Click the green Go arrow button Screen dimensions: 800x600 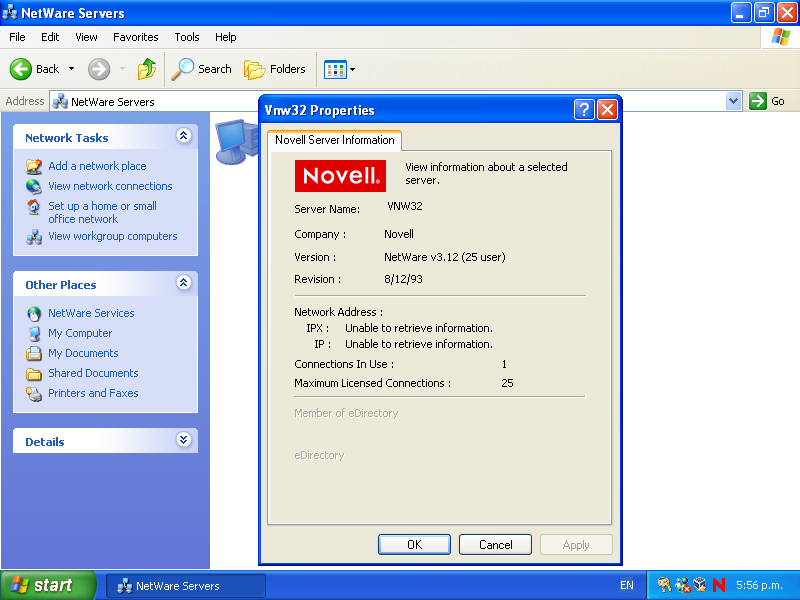pyautogui.click(x=758, y=101)
